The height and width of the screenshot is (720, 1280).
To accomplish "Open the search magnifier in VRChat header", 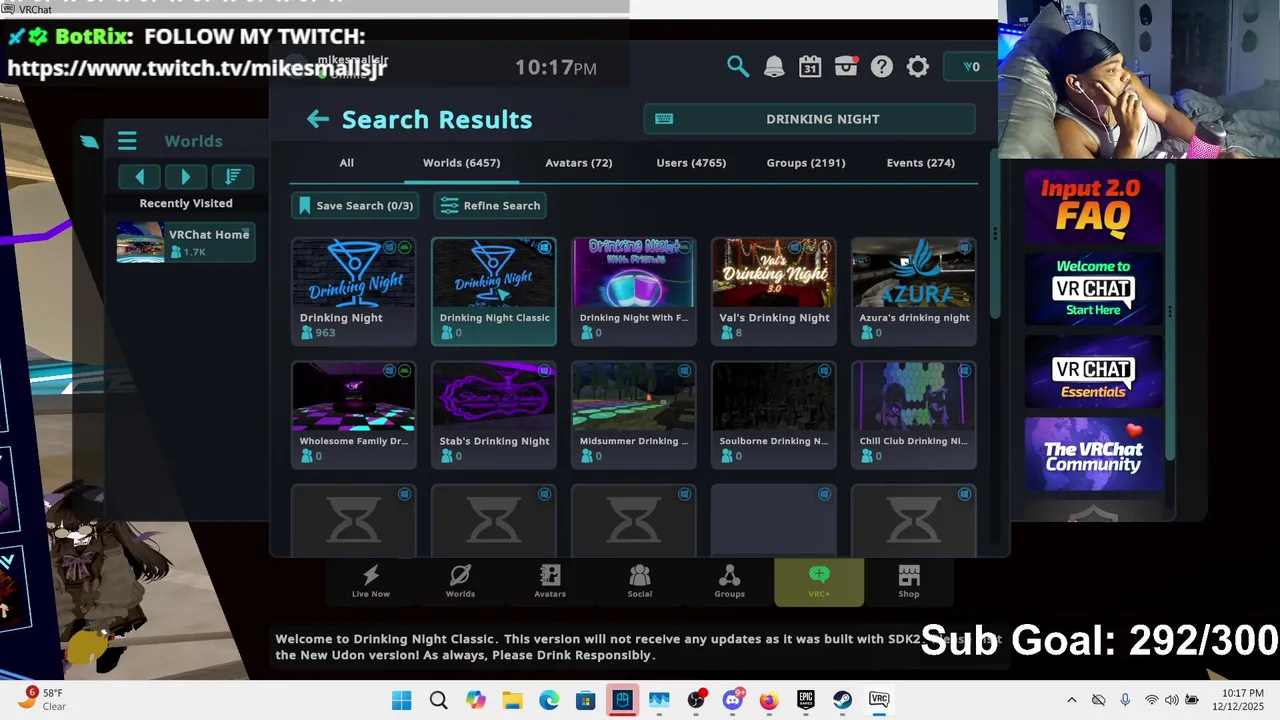I will click(x=738, y=67).
